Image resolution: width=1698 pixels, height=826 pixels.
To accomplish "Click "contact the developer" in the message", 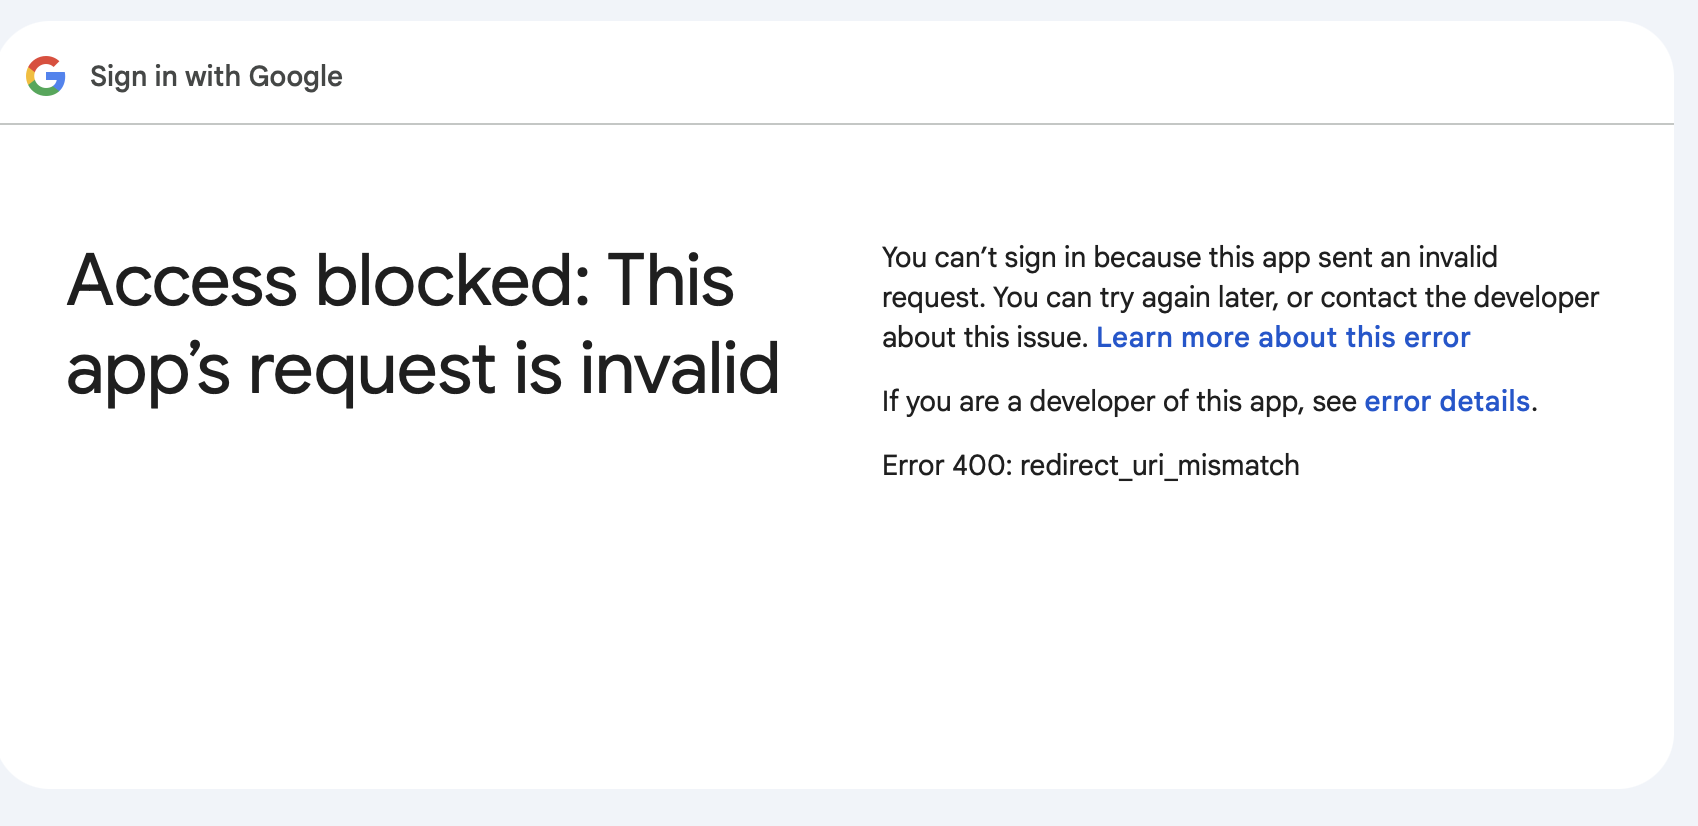I will click(x=1459, y=298).
